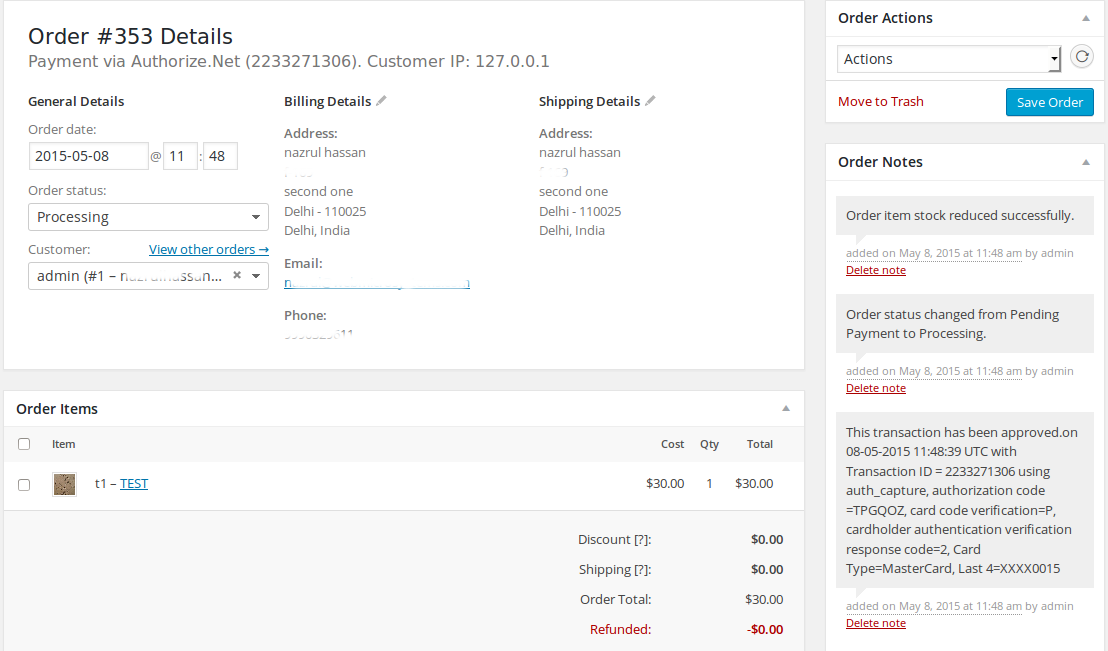Tick the select-all items checkbox in header
Image resolution: width=1108 pixels, height=651 pixels.
click(x=24, y=444)
